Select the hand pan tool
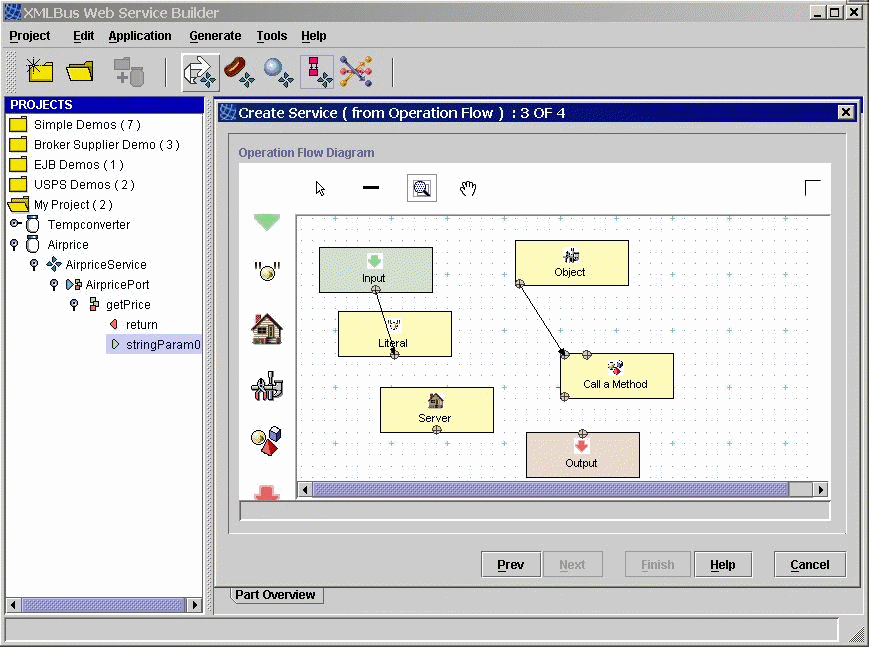 [x=467, y=188]
